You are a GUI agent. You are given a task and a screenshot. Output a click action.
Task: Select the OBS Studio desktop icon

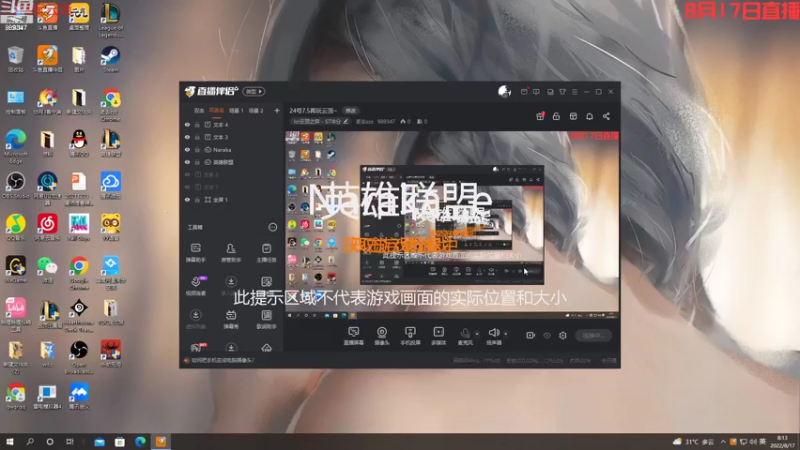pyautogui.click(x=16, y=186)
